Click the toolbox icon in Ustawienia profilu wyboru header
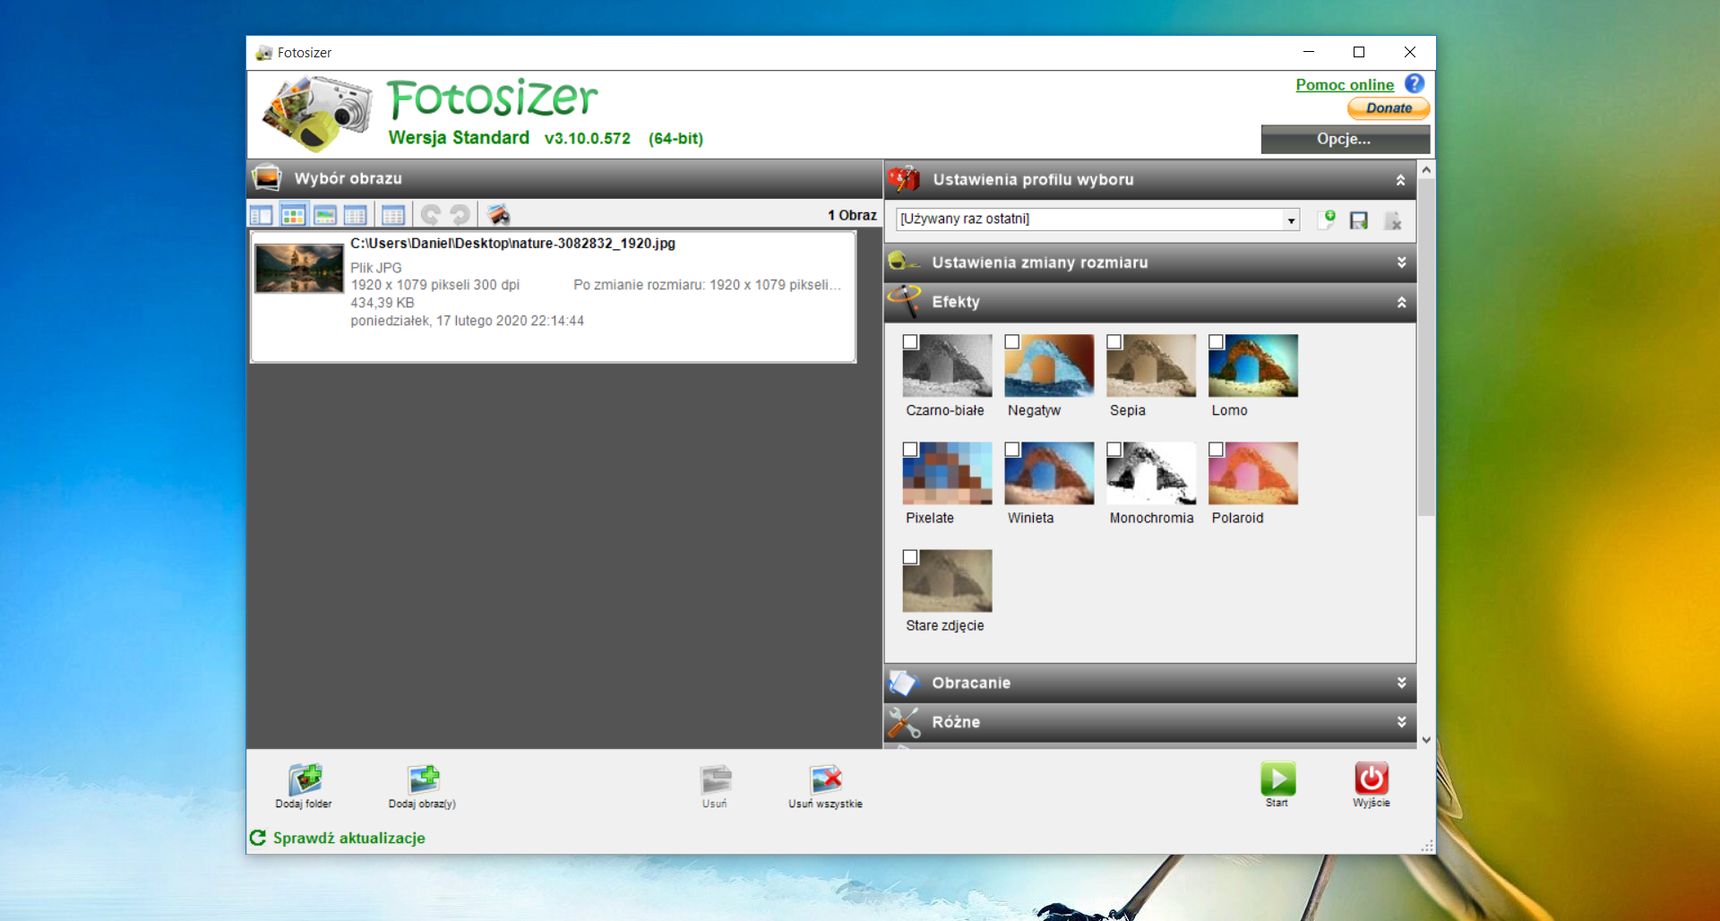This screenshot has height=921, width=1720. [904, 179]
